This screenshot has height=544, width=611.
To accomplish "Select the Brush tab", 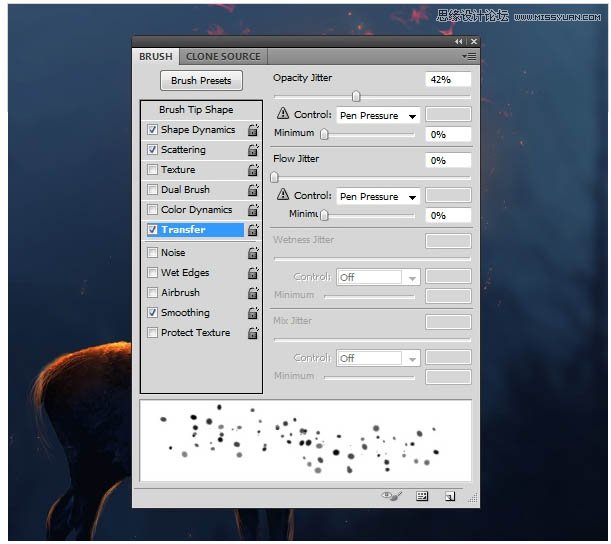I will tap(155, 57).
